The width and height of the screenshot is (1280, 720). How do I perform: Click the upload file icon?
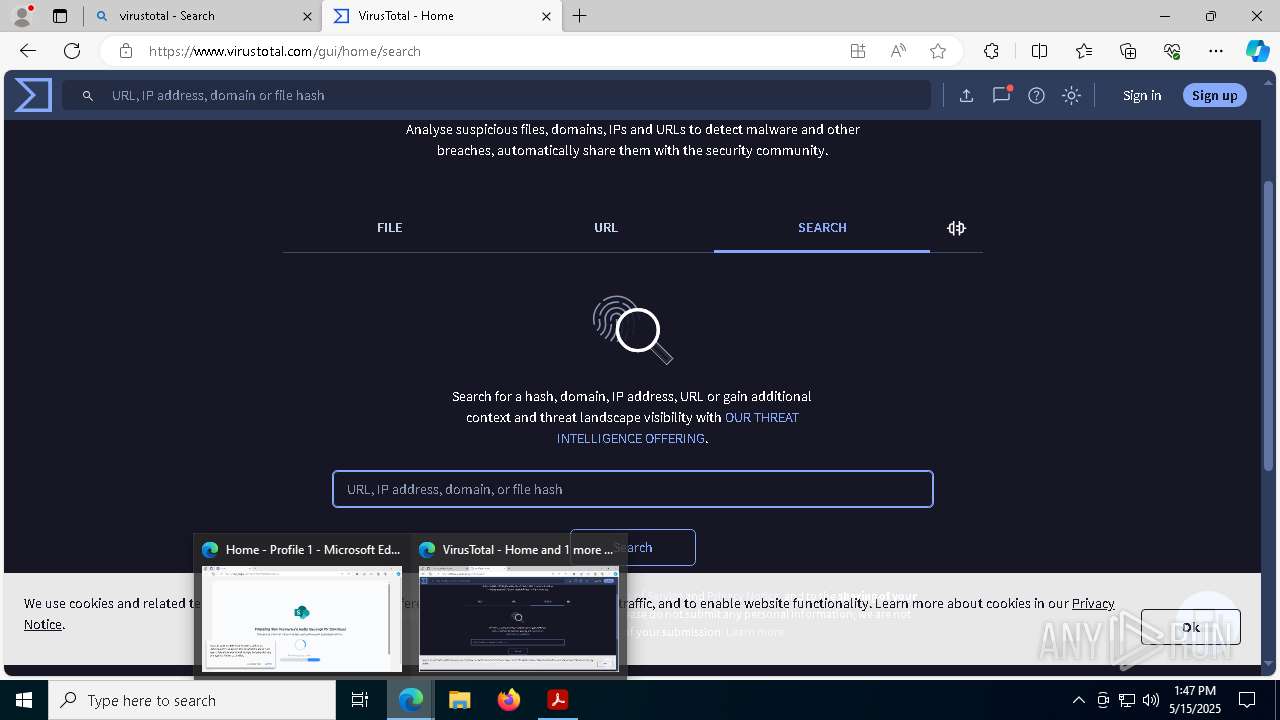(x=966, y=95)
